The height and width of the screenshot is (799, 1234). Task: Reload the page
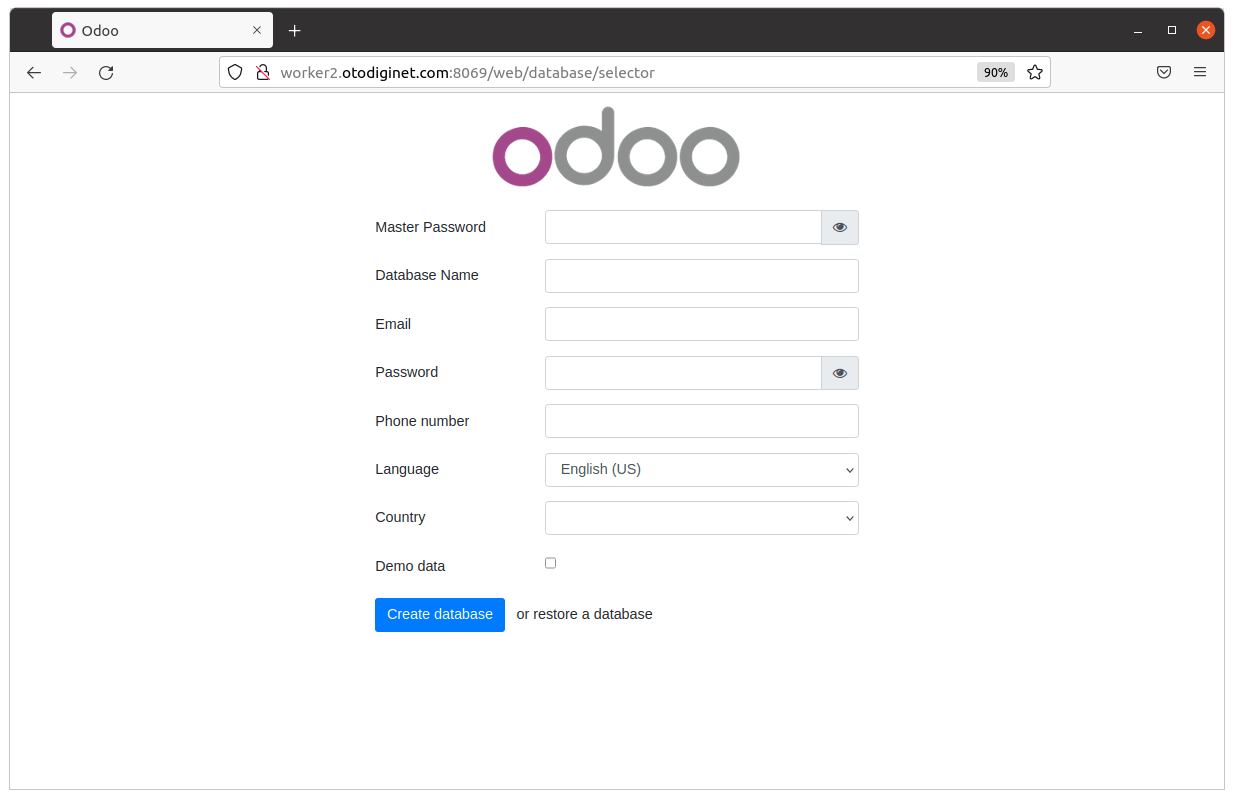point(106,72)
